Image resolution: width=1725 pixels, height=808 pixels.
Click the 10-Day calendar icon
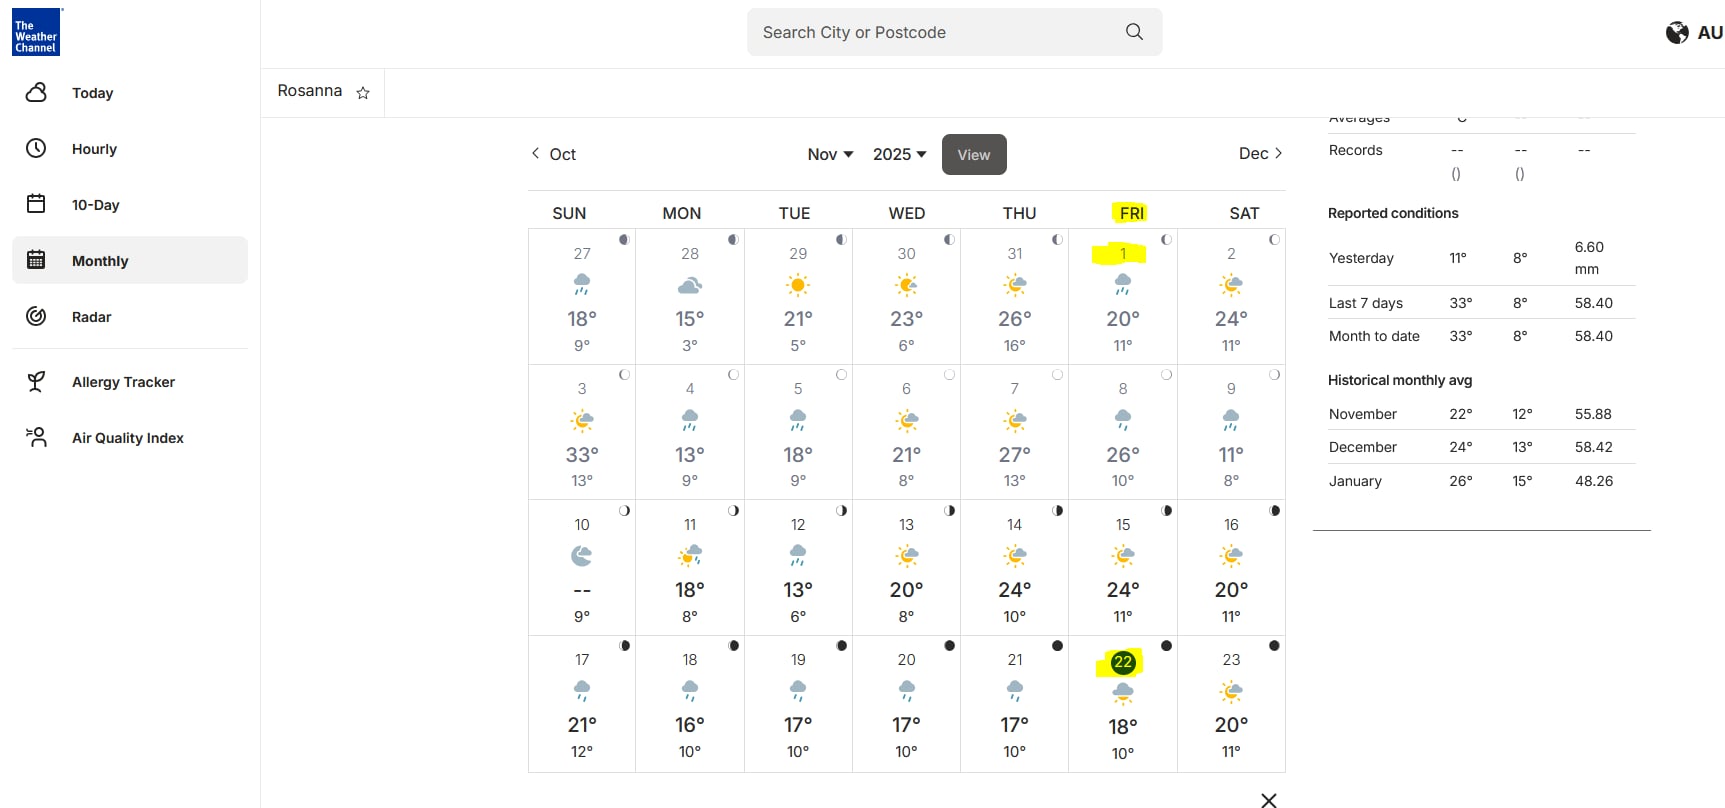click(x=36, y=204)
